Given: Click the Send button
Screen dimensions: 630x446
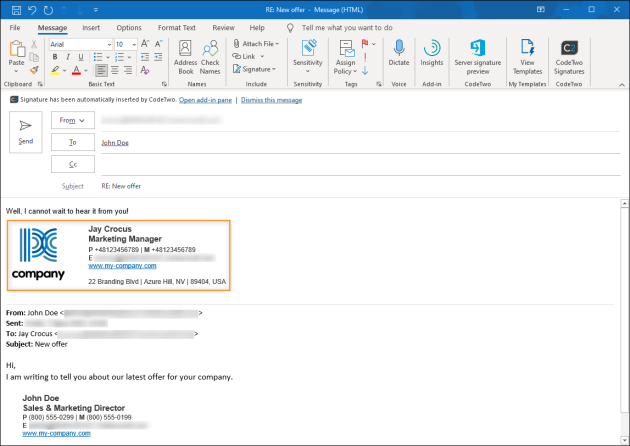Looking at the screenshot, I should point(26,132).
